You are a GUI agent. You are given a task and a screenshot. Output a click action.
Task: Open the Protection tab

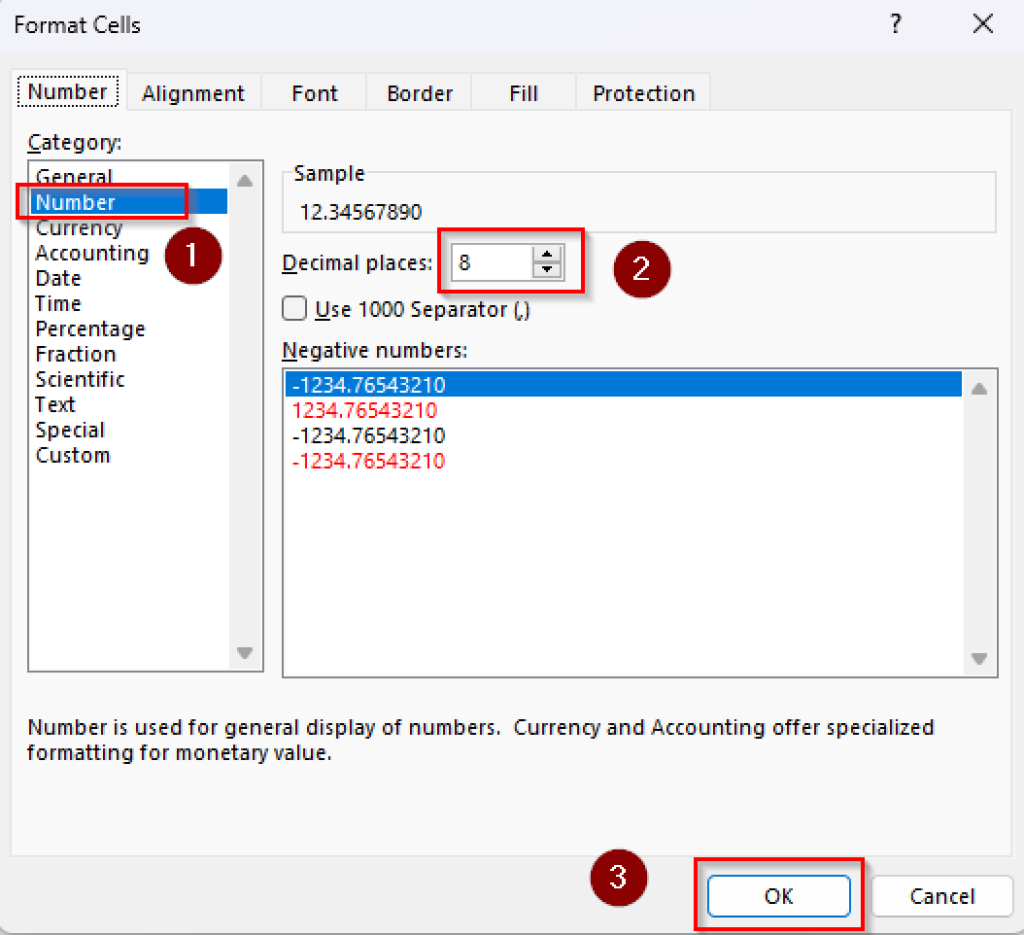[x=643, y=92]
